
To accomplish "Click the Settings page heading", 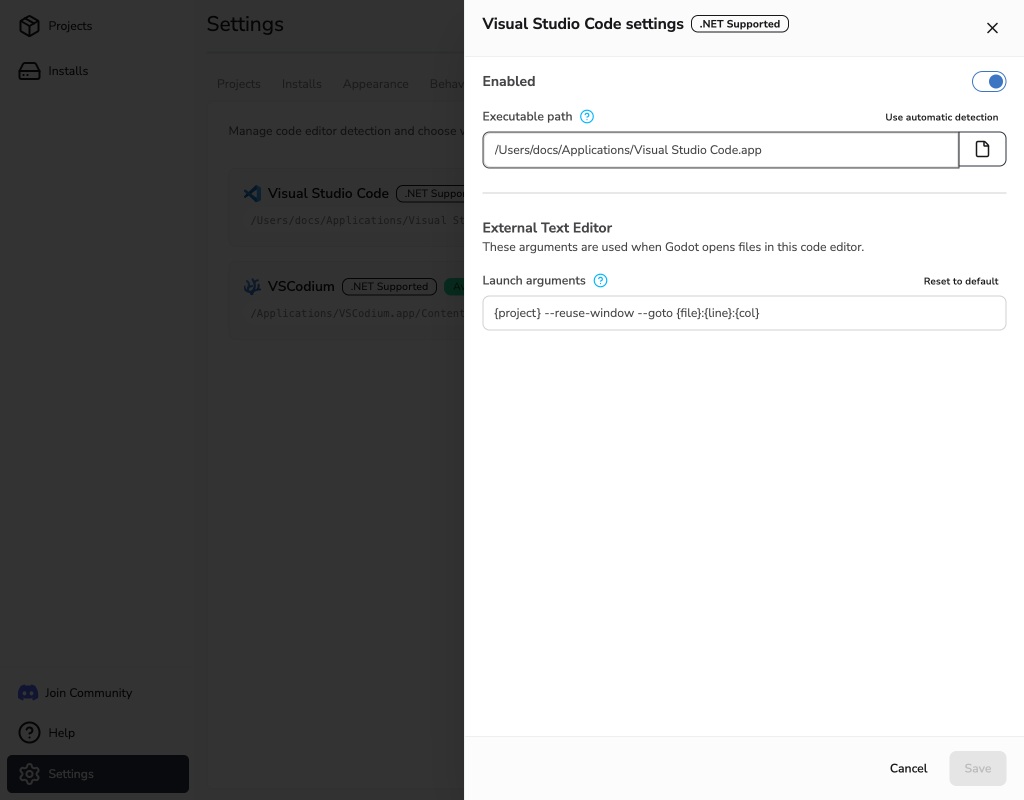I will click(245, 24).
